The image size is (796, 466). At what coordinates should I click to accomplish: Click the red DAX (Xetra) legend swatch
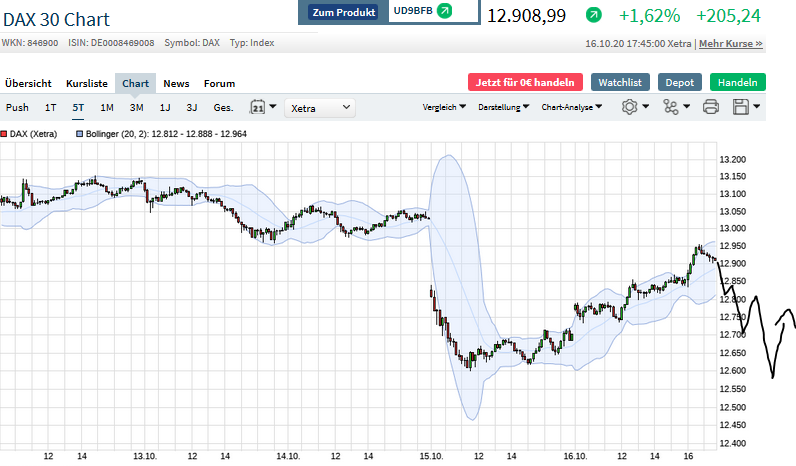tap(4, 133)
